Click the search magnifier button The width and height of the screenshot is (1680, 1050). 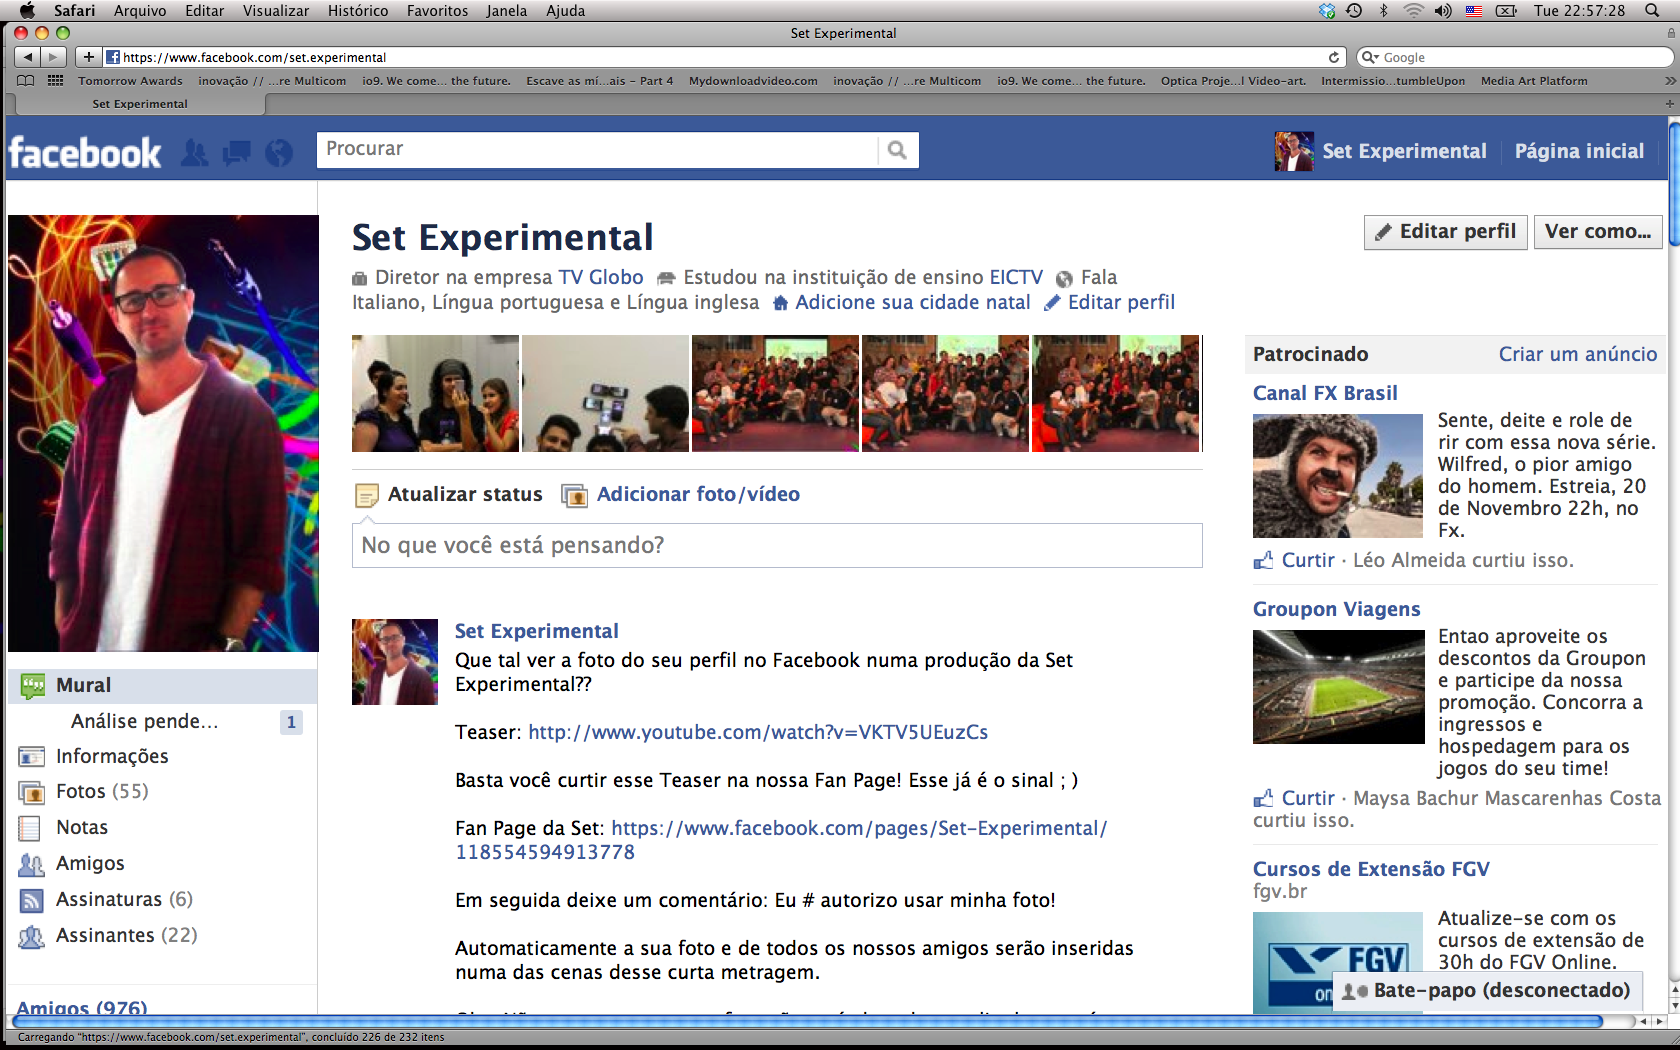point(897,150)
